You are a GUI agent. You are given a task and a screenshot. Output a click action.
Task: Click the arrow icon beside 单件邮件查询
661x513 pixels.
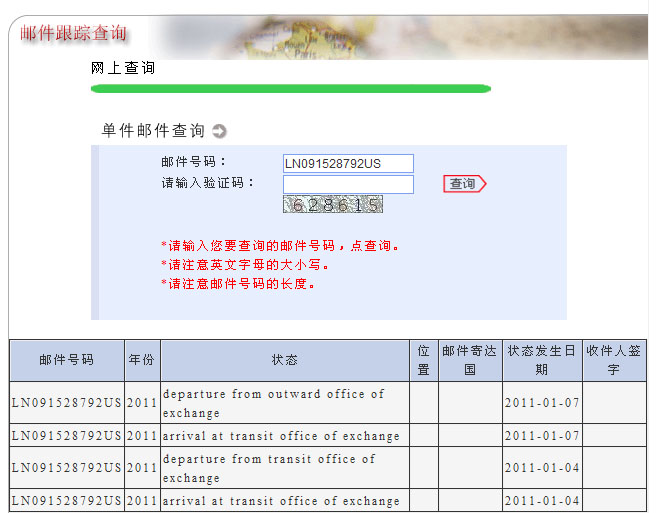219,131
